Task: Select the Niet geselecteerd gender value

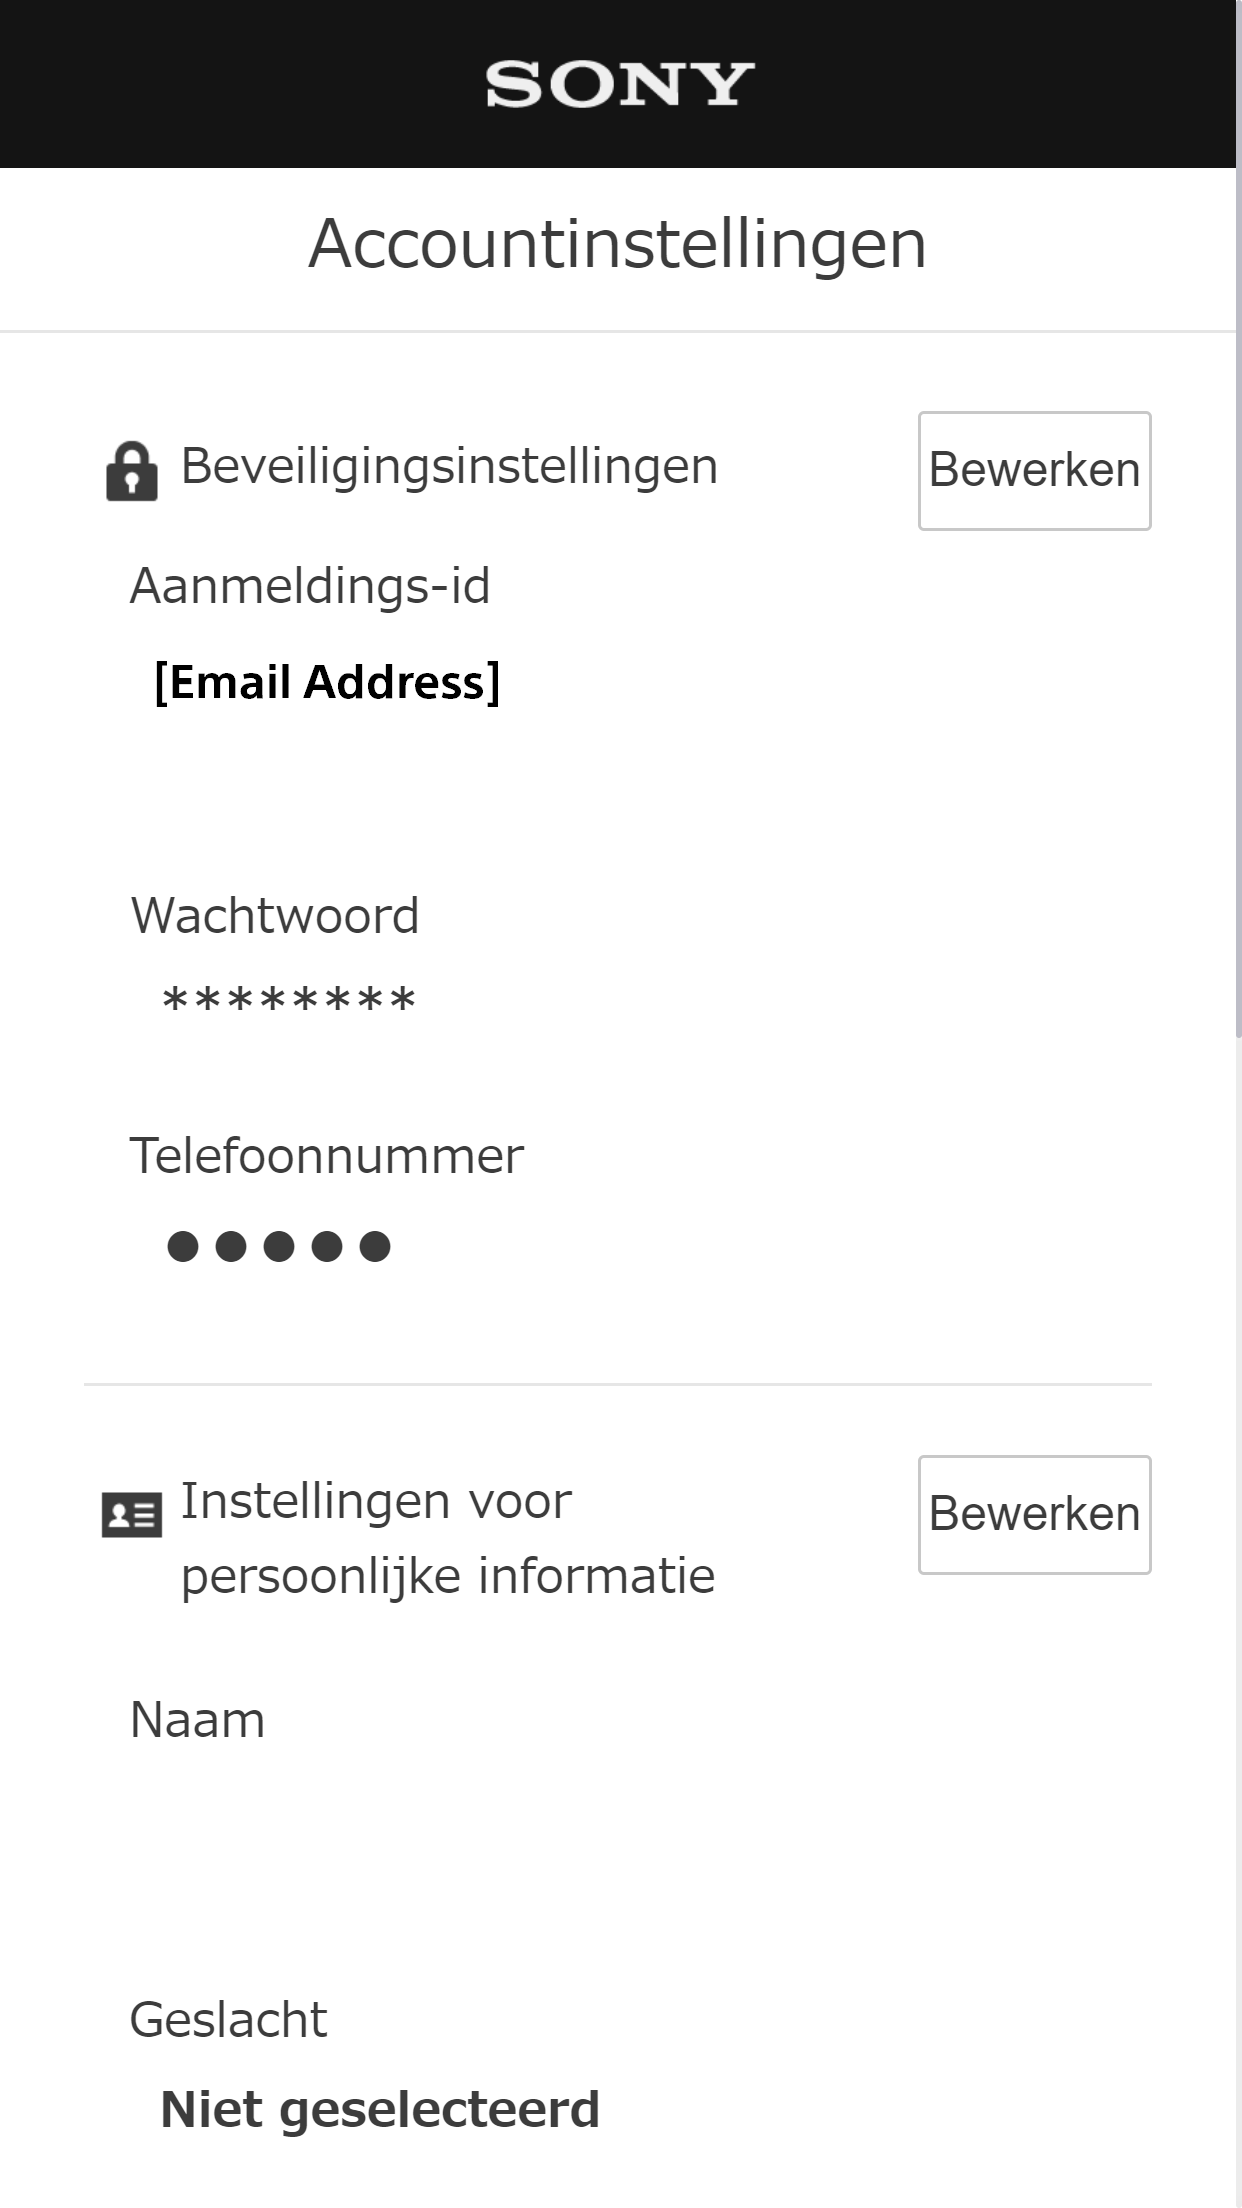Action: click(x=380, y=2110)
